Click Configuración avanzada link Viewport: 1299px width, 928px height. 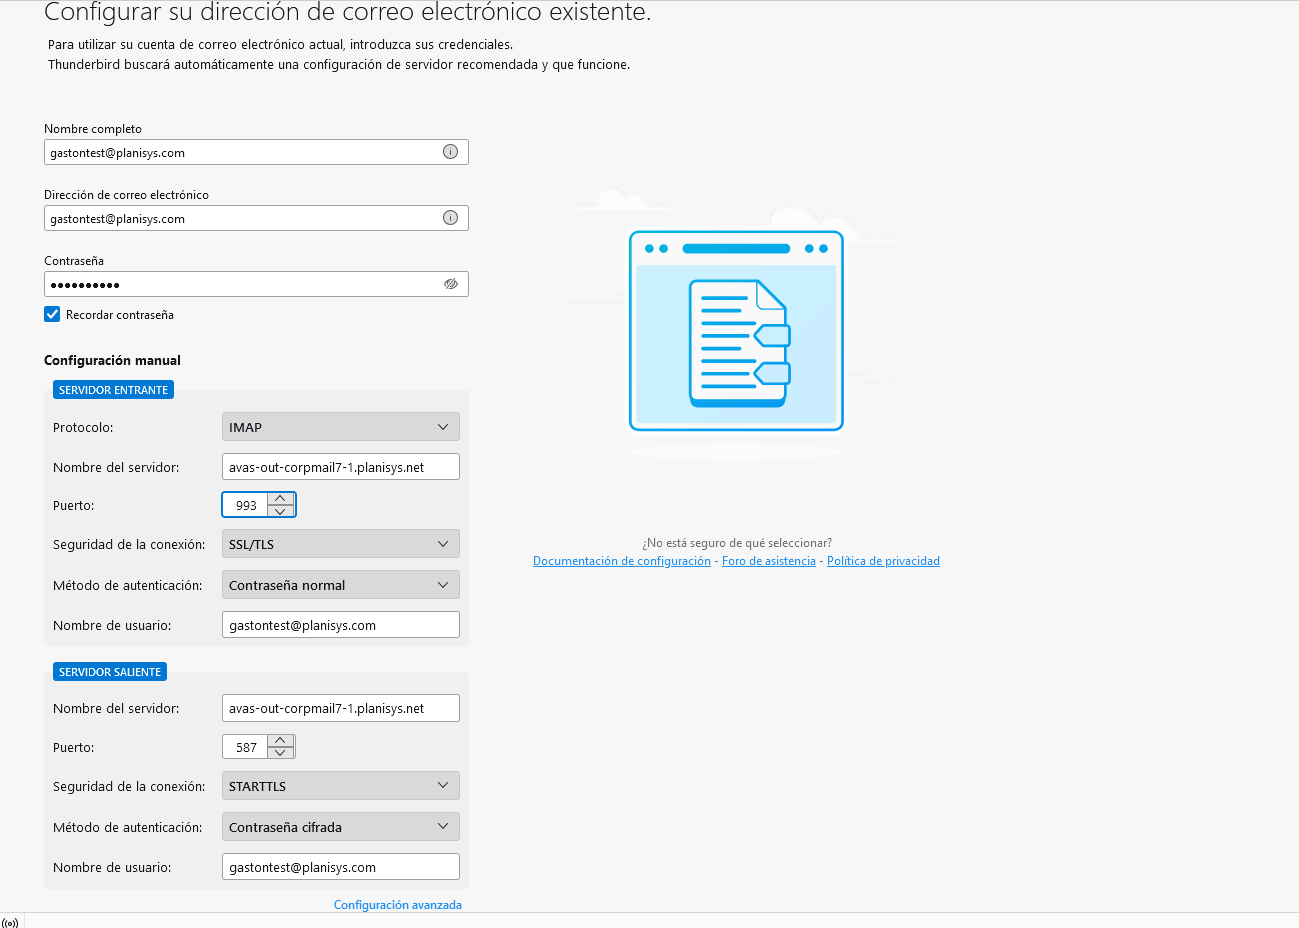[397, 905]
